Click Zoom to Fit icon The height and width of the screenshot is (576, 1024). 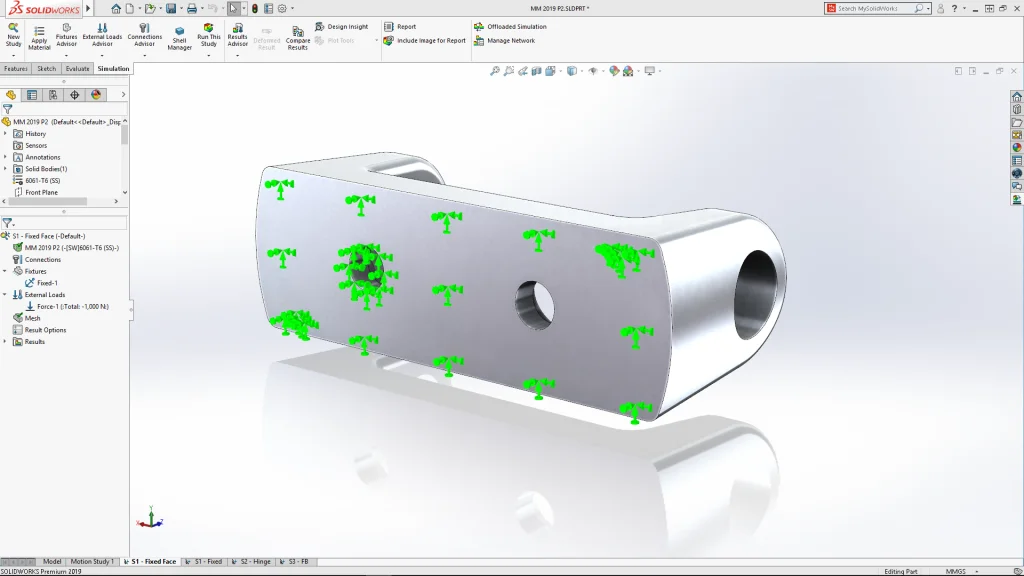tap(495, 71)
